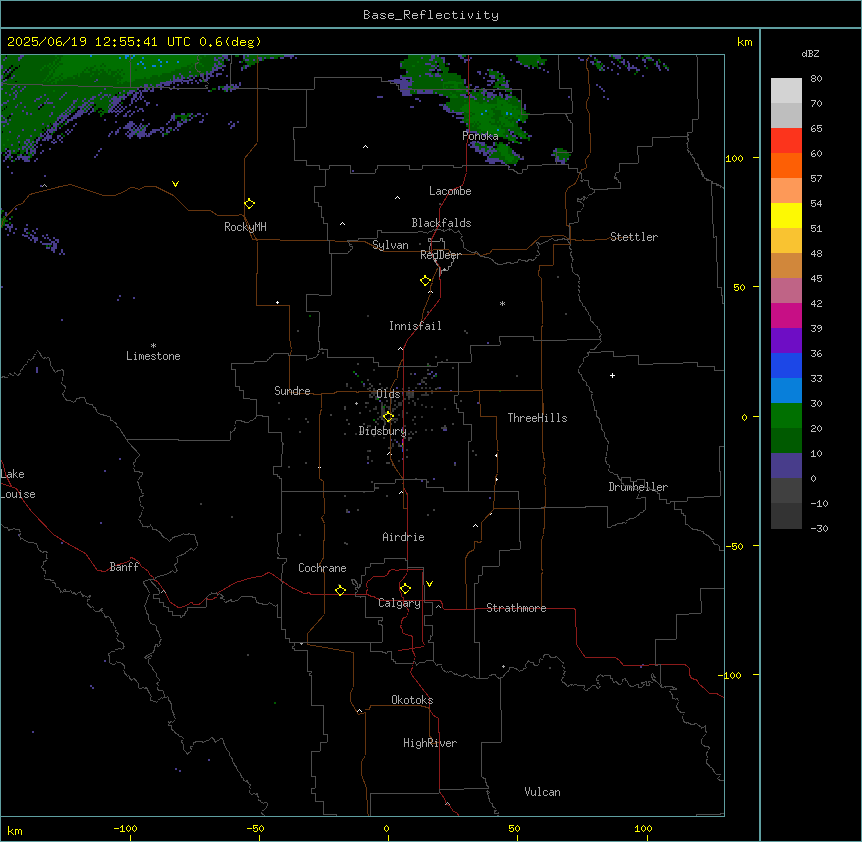Select the magenta 42 to 39 dBZ swatch
The height and width of the screenshot is (842, 862).
pyautogui.click(x=786, y=315)
